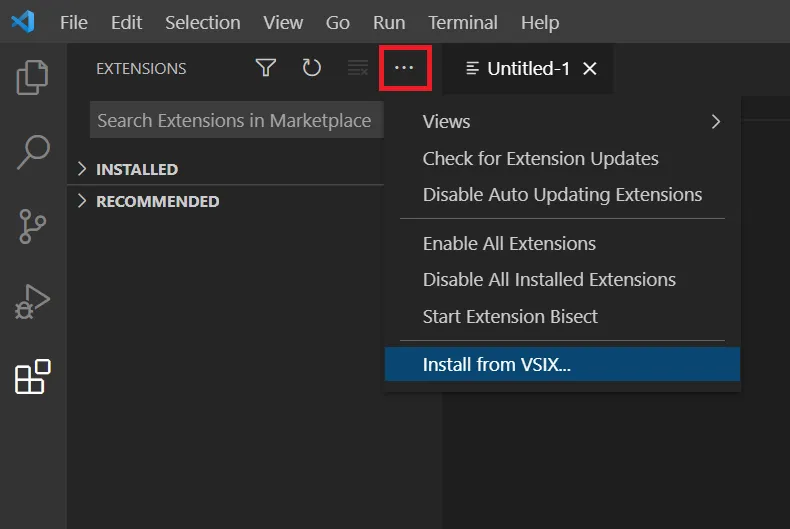The height and width of the screenshot is (529, 790).
Task: Start Extension Bisect from the menu
Action: tap(510, 316)
